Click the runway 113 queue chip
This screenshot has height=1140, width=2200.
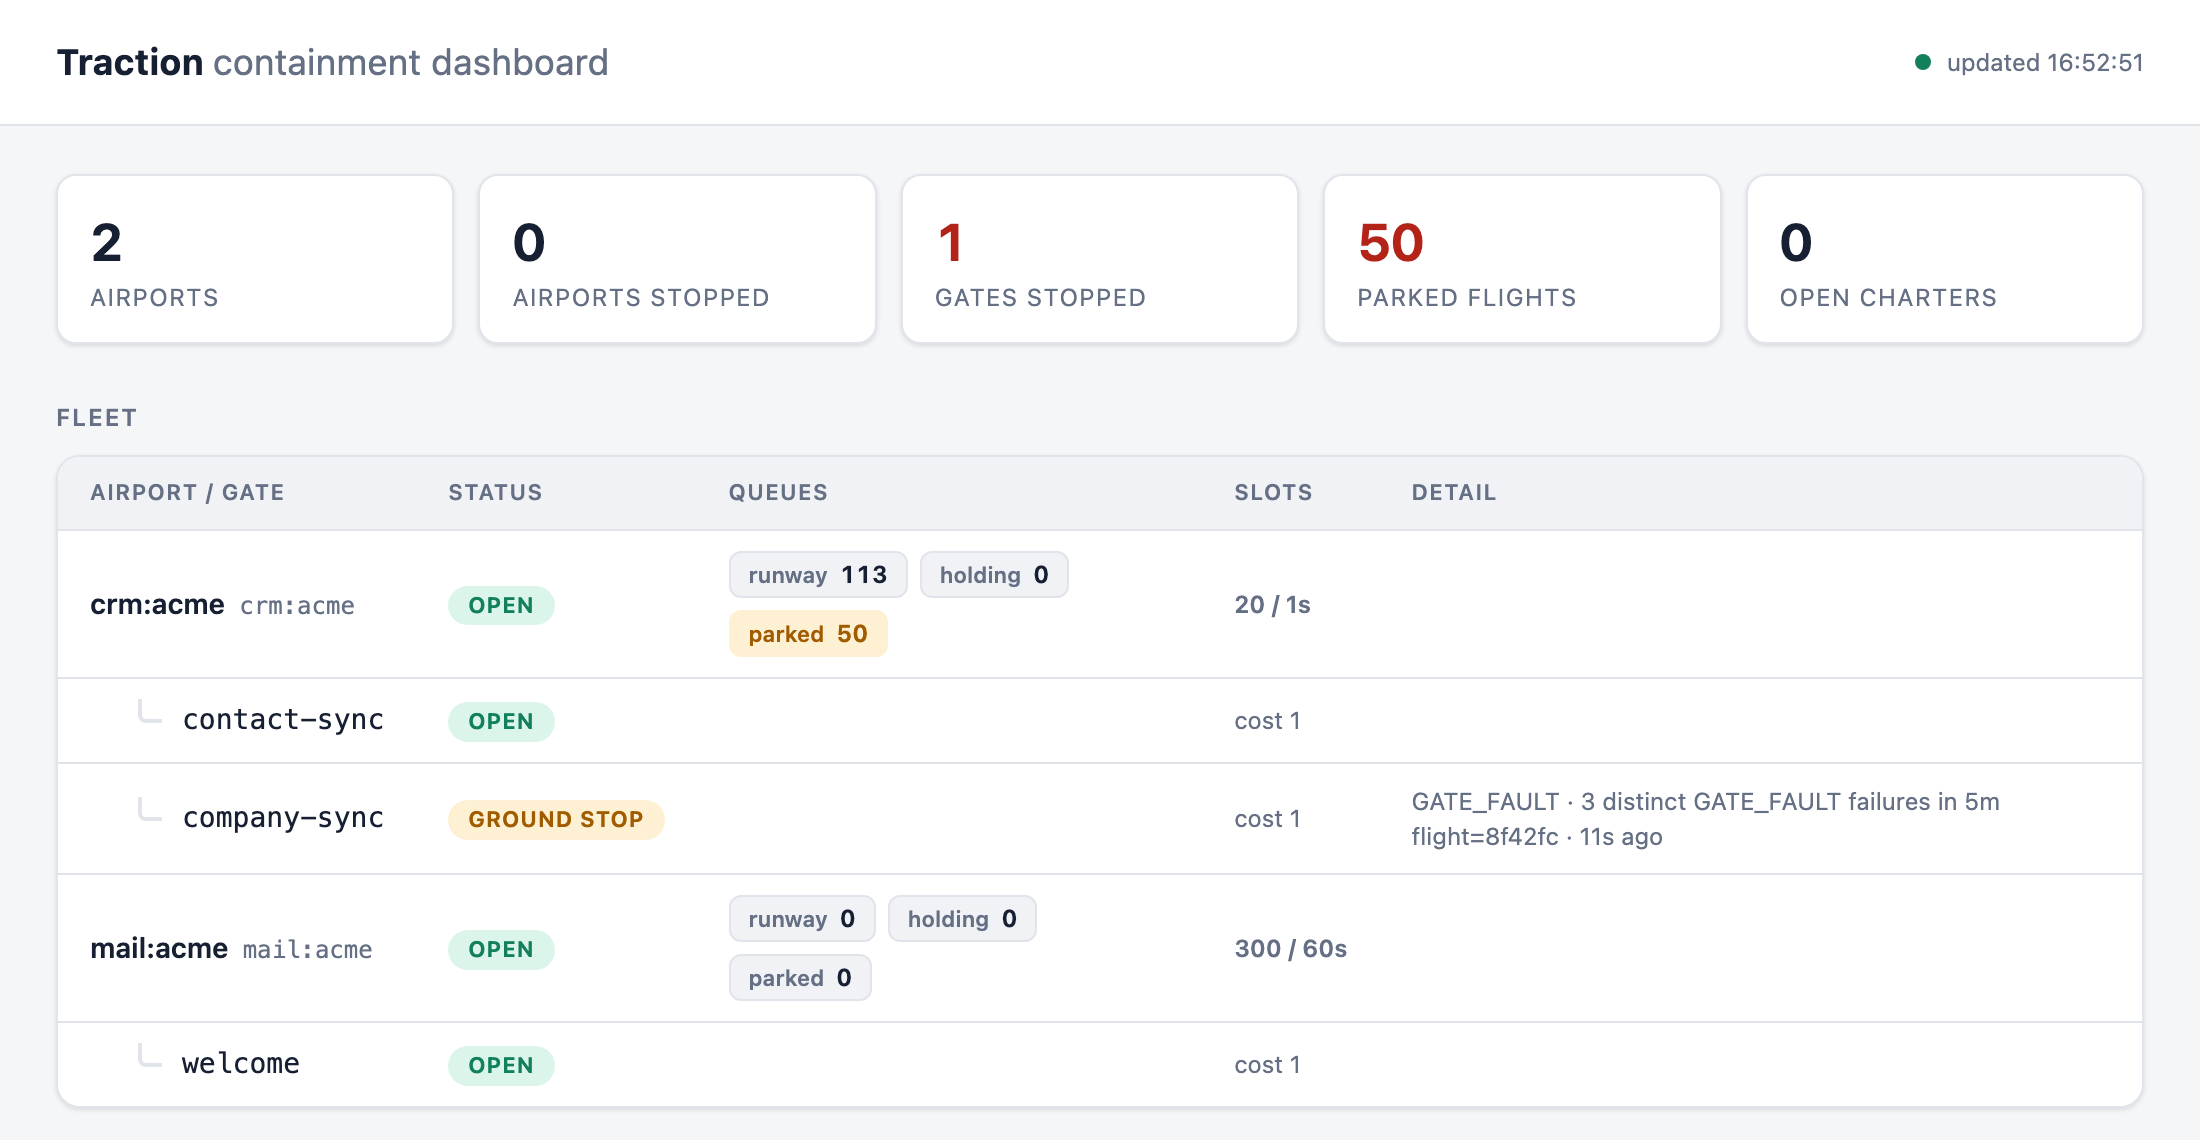click(x=818, y=575)
